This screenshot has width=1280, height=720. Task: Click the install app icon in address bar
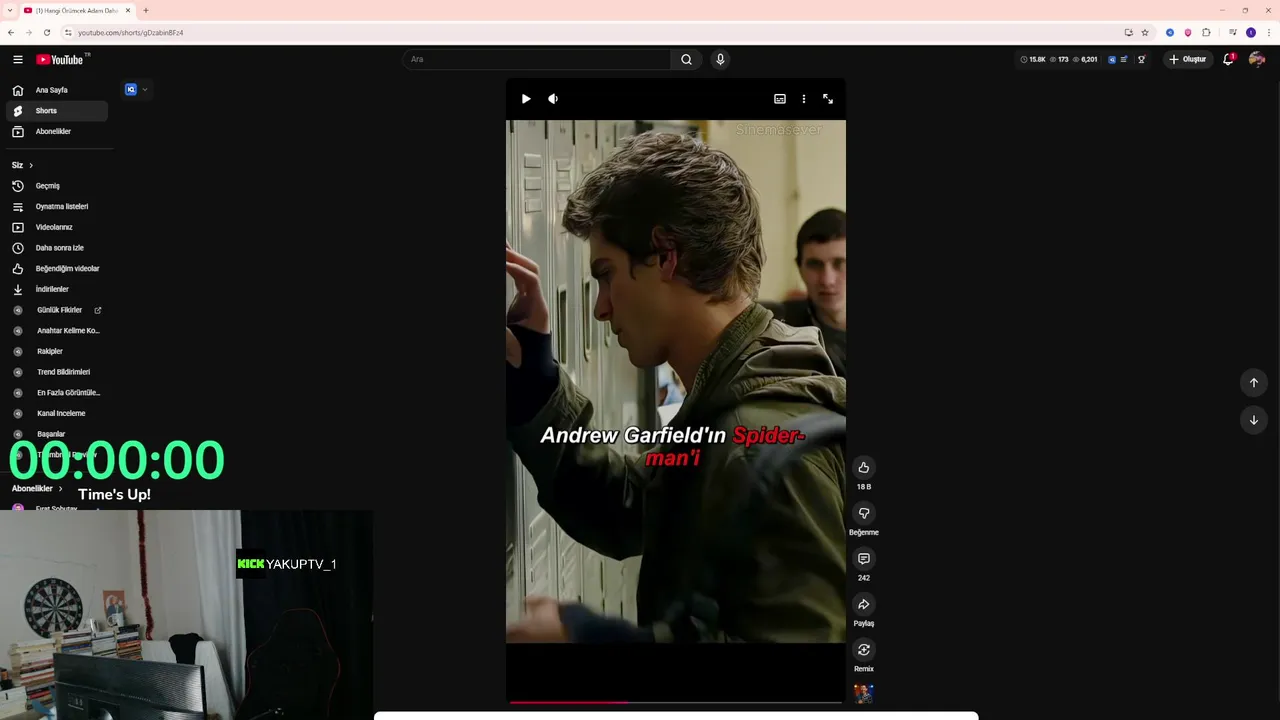point(1128,32)
